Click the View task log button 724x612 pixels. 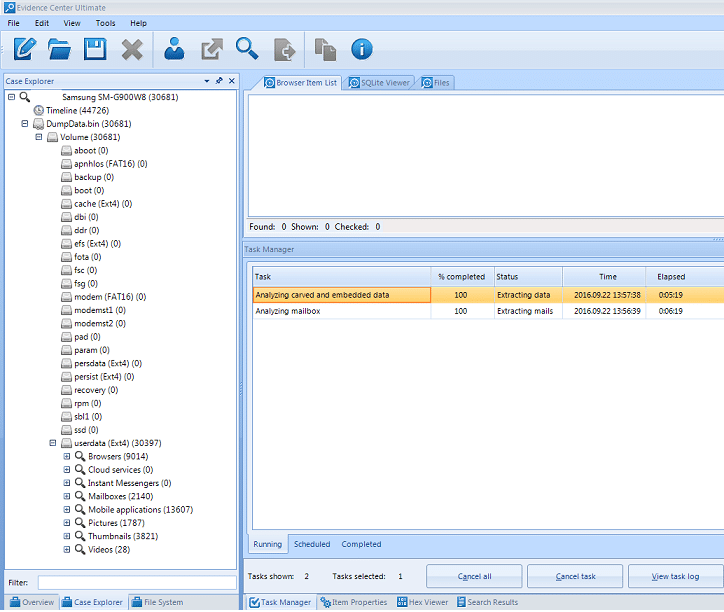pyautogui.click(x=676, y=576)
